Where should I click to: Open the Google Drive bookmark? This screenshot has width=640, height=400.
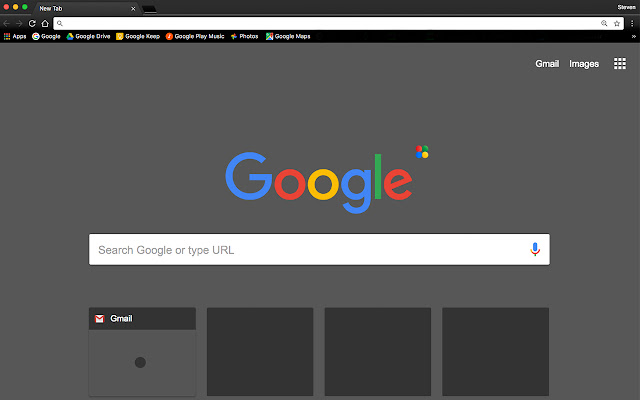tap(88, 36)
